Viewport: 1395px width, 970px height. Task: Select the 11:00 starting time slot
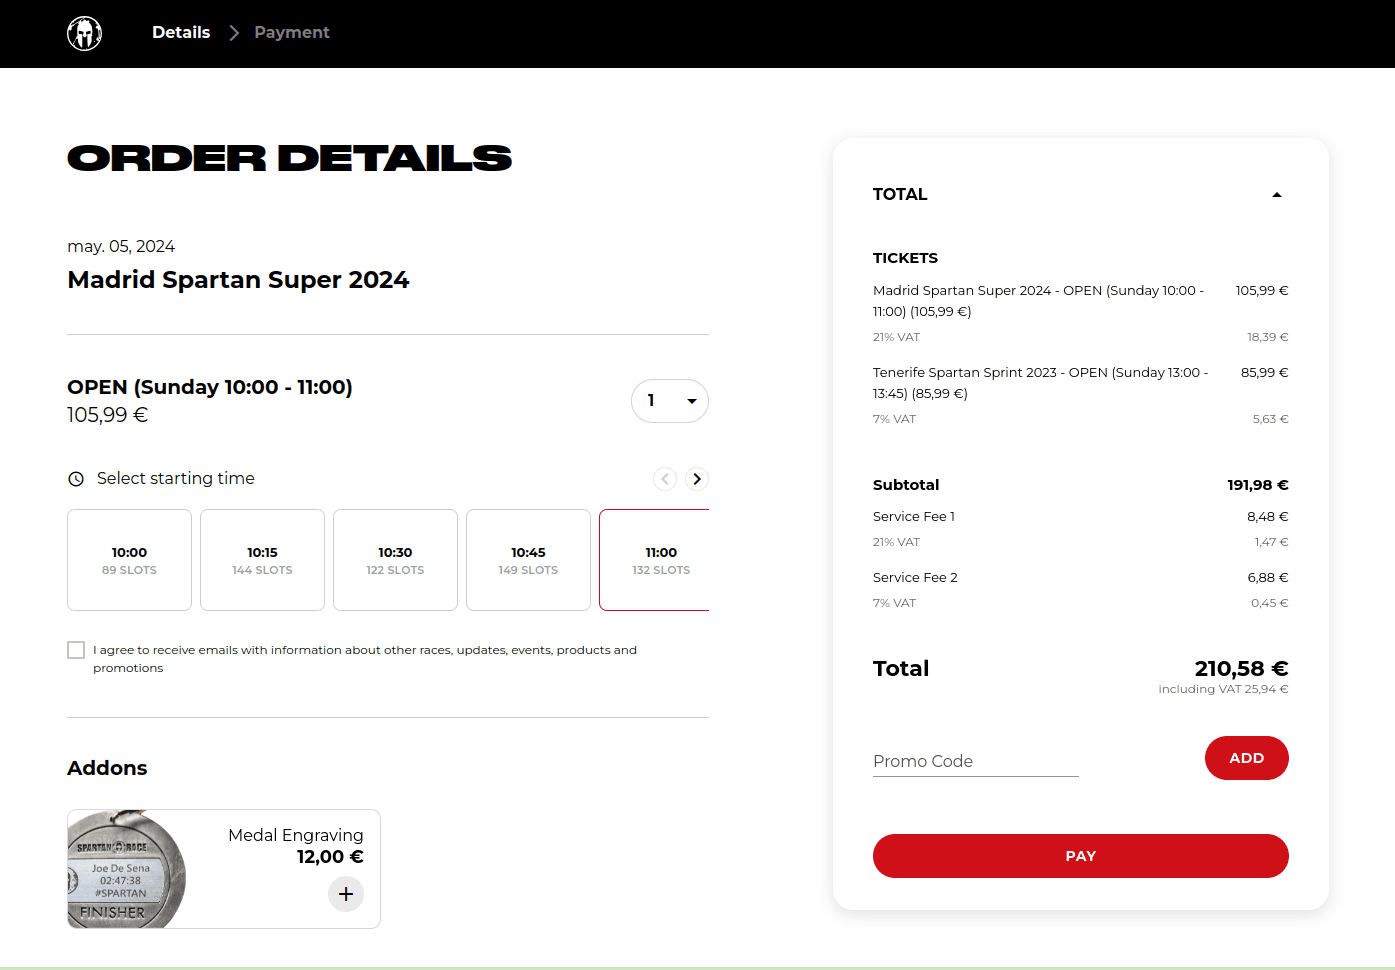click(x=654, y=560)
